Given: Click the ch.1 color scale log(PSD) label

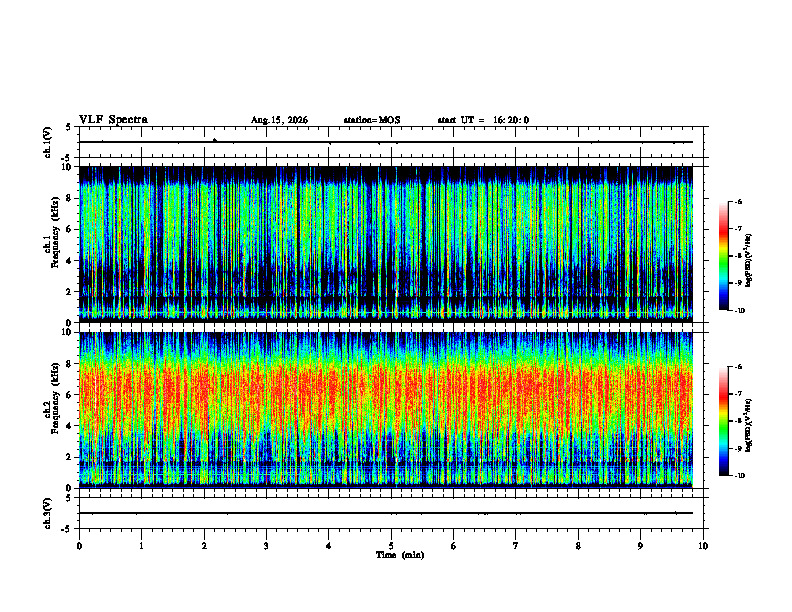Looking at the screenshot, I should click(748, 260).
